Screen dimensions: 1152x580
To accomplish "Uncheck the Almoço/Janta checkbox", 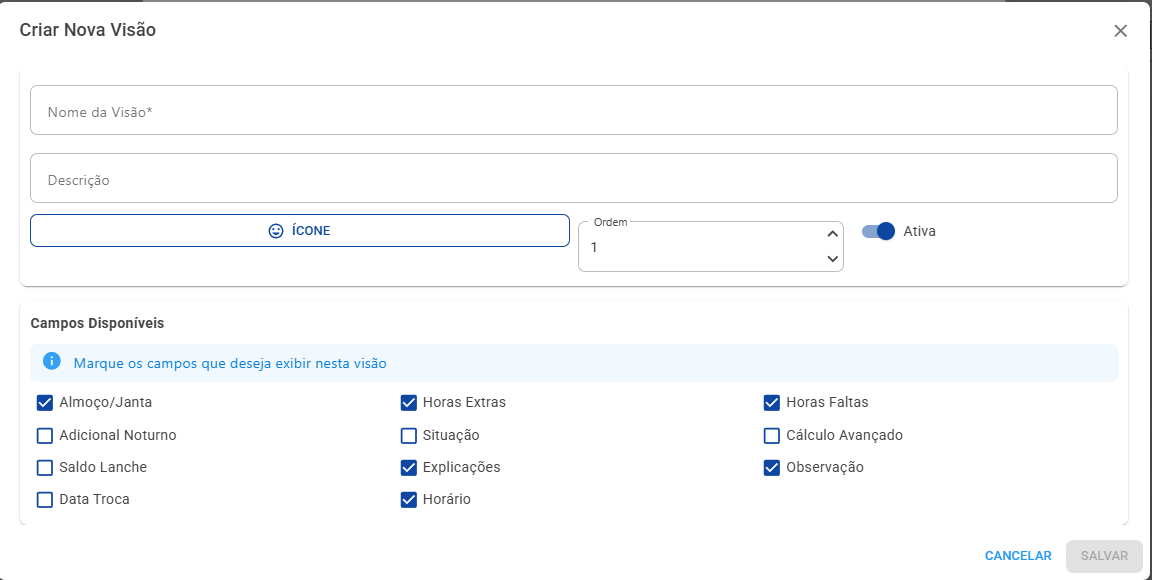I will 45,403.
